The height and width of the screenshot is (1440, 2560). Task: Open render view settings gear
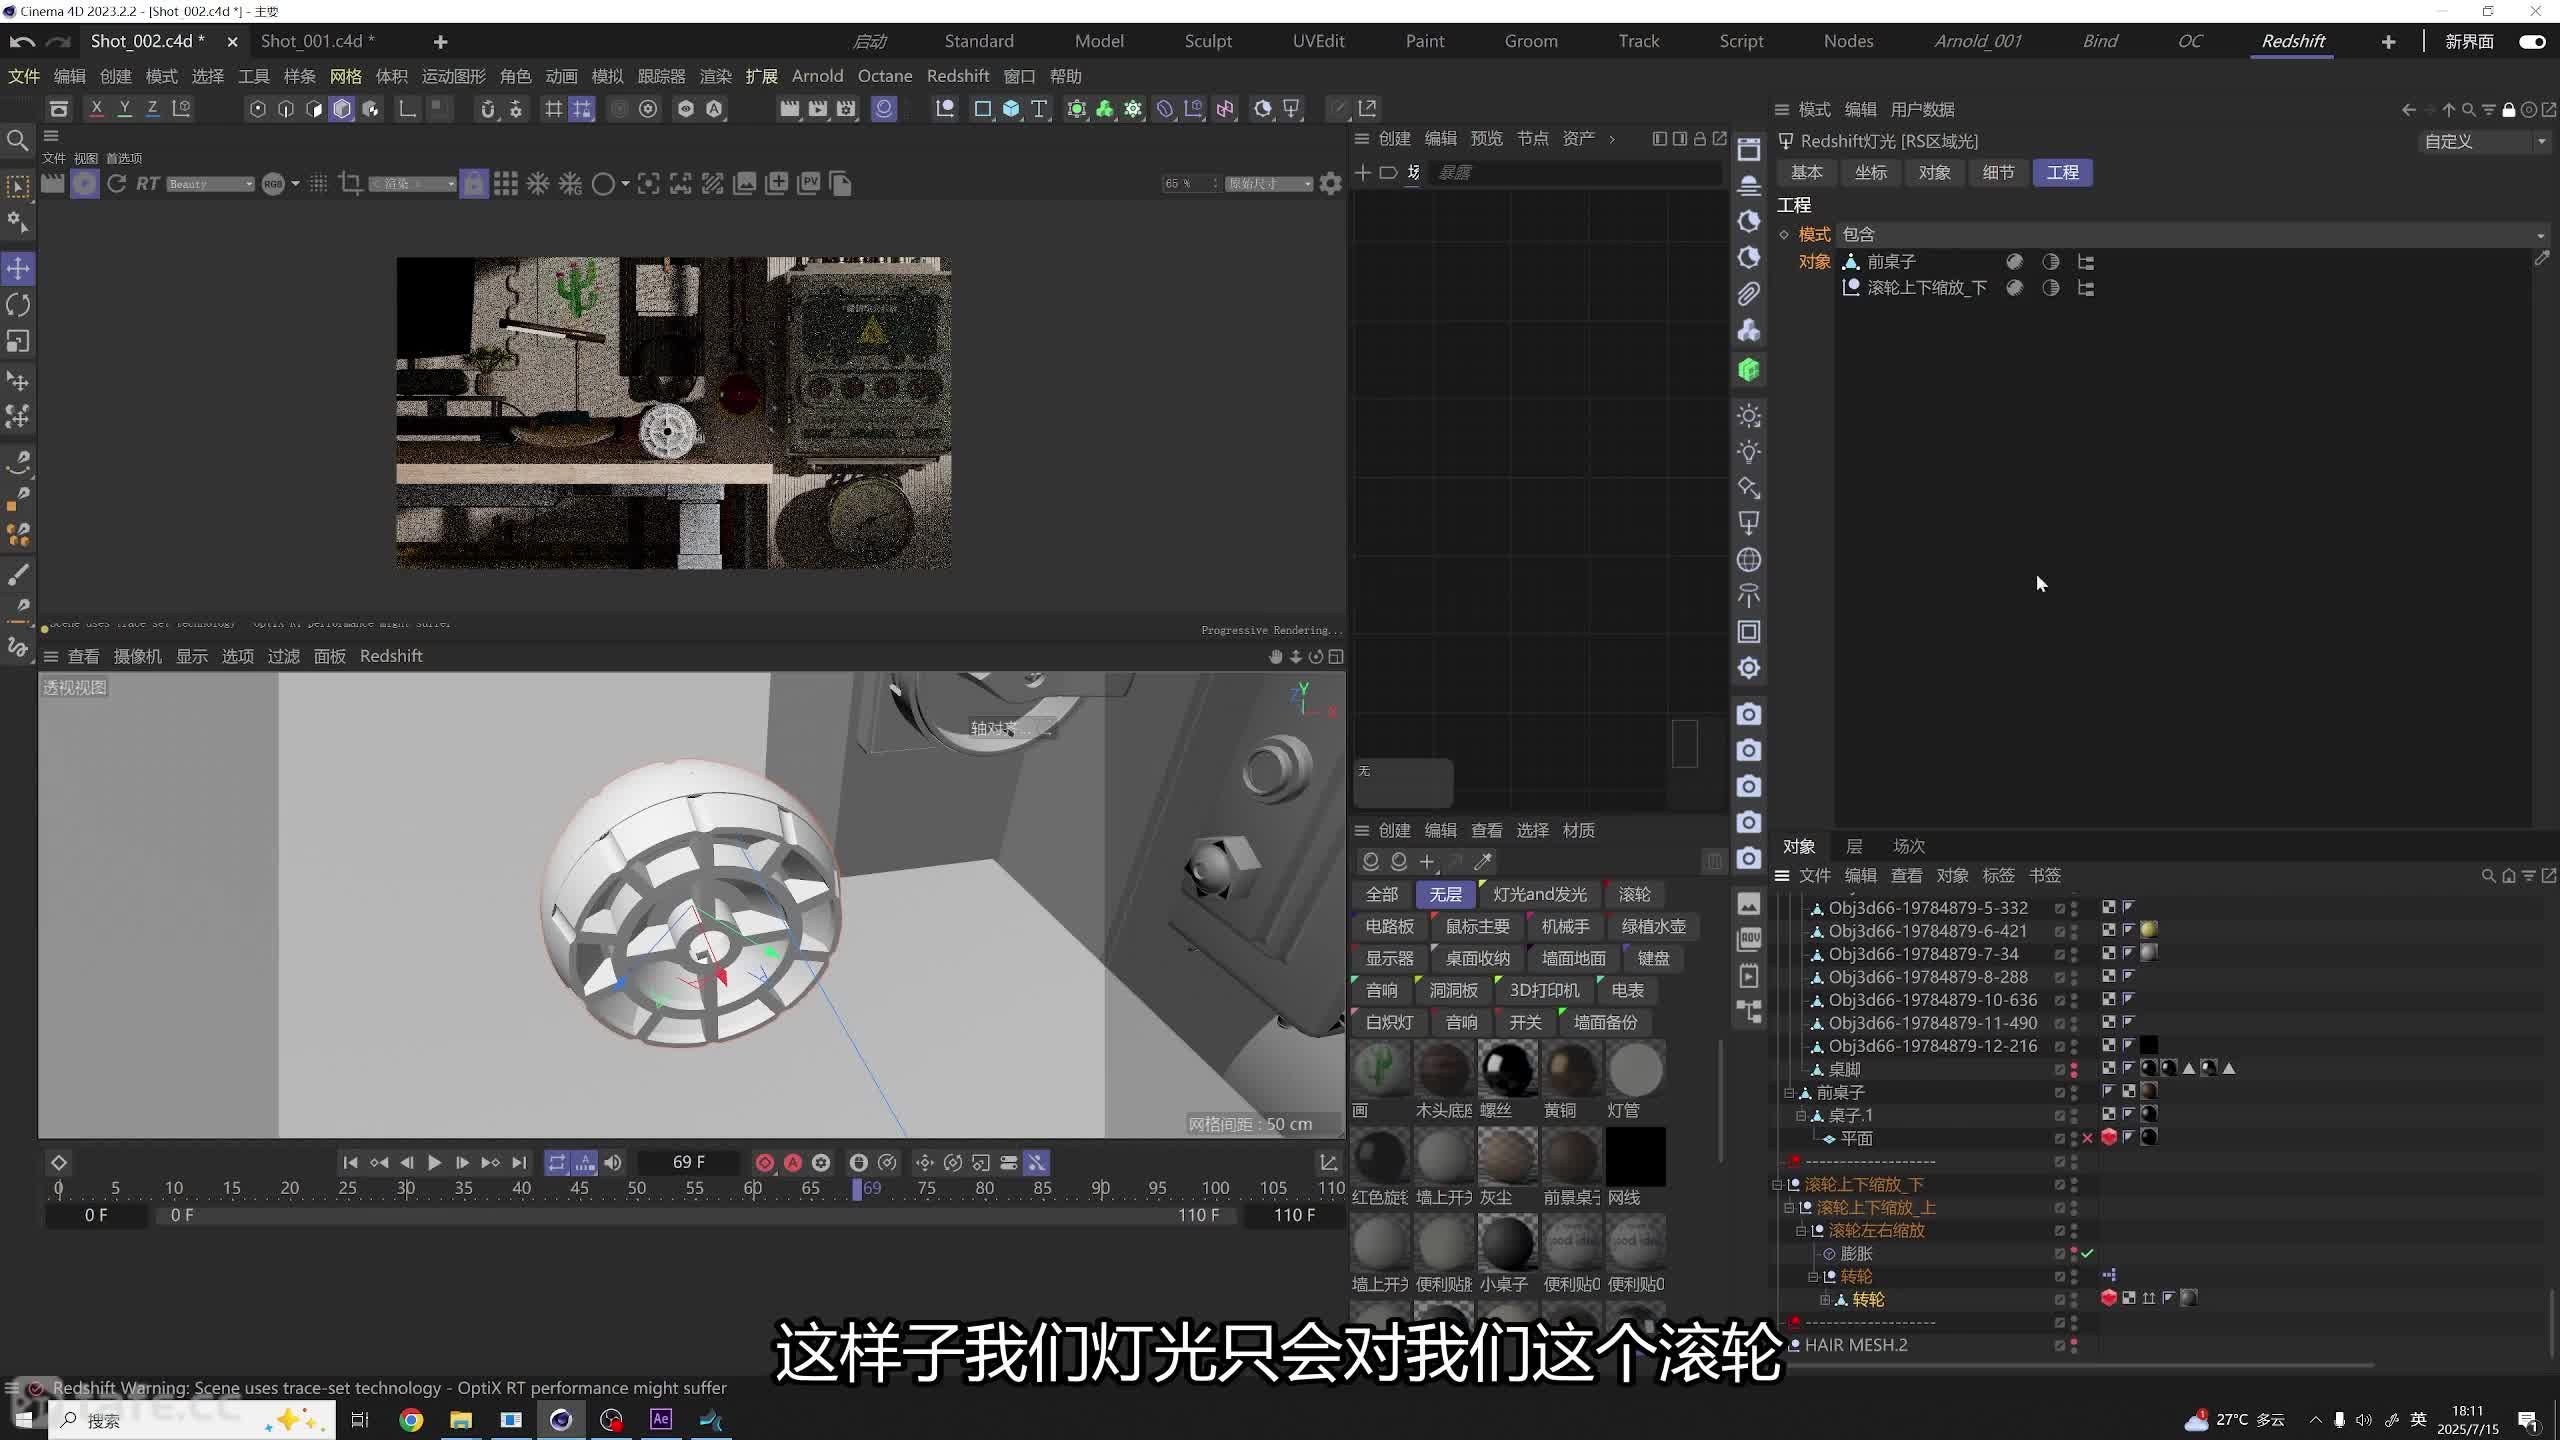tap(1330, 184)
